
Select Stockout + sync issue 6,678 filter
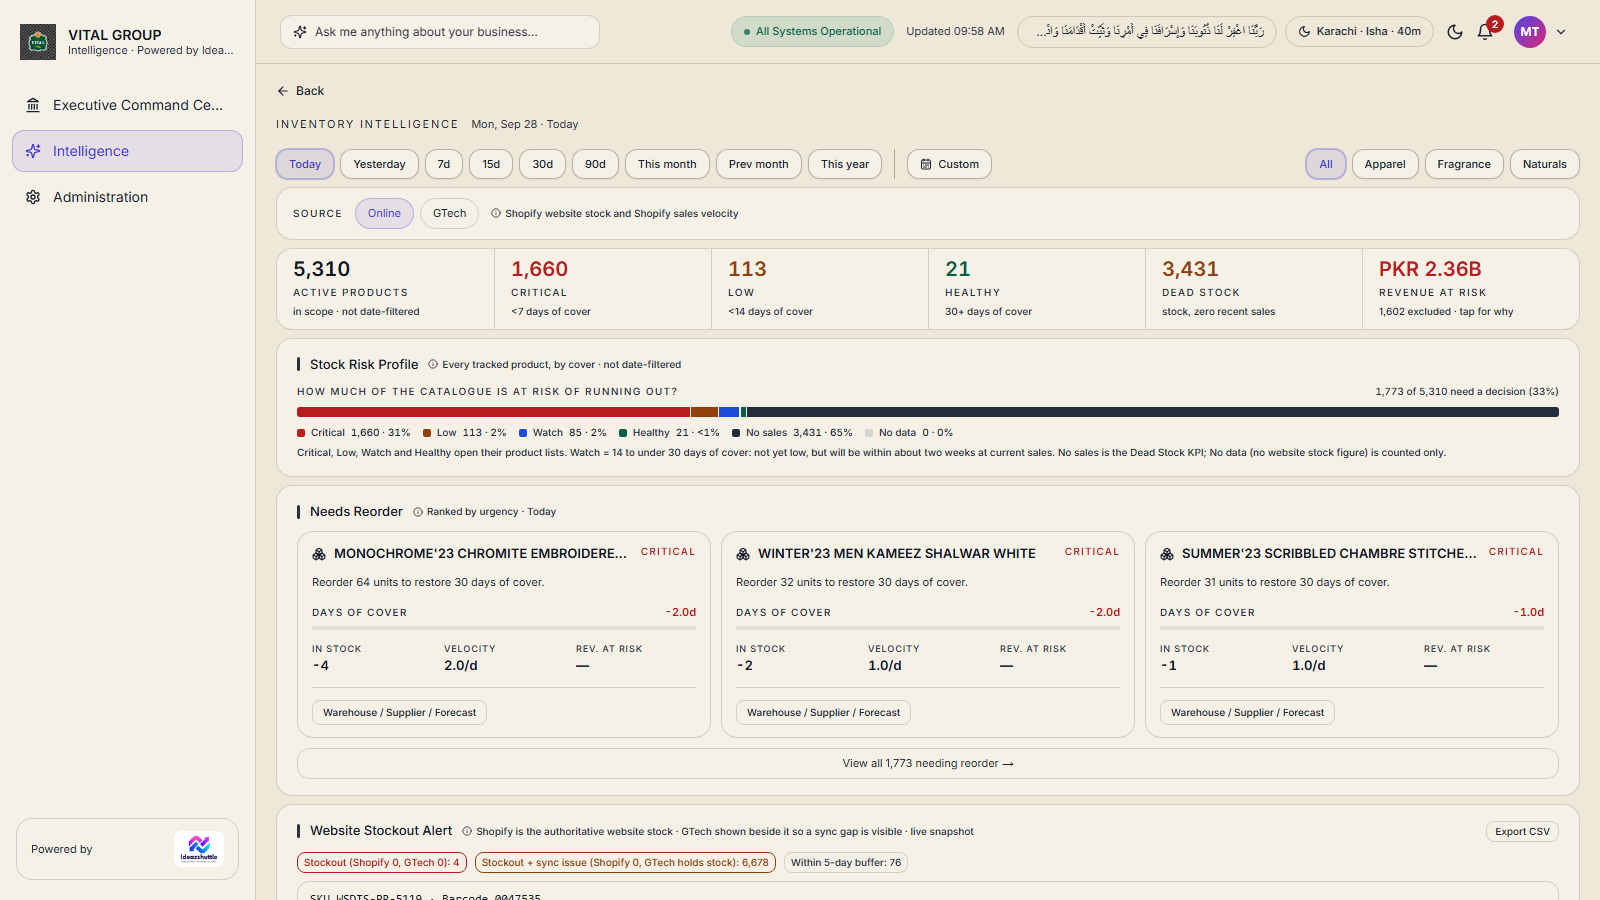625,863
